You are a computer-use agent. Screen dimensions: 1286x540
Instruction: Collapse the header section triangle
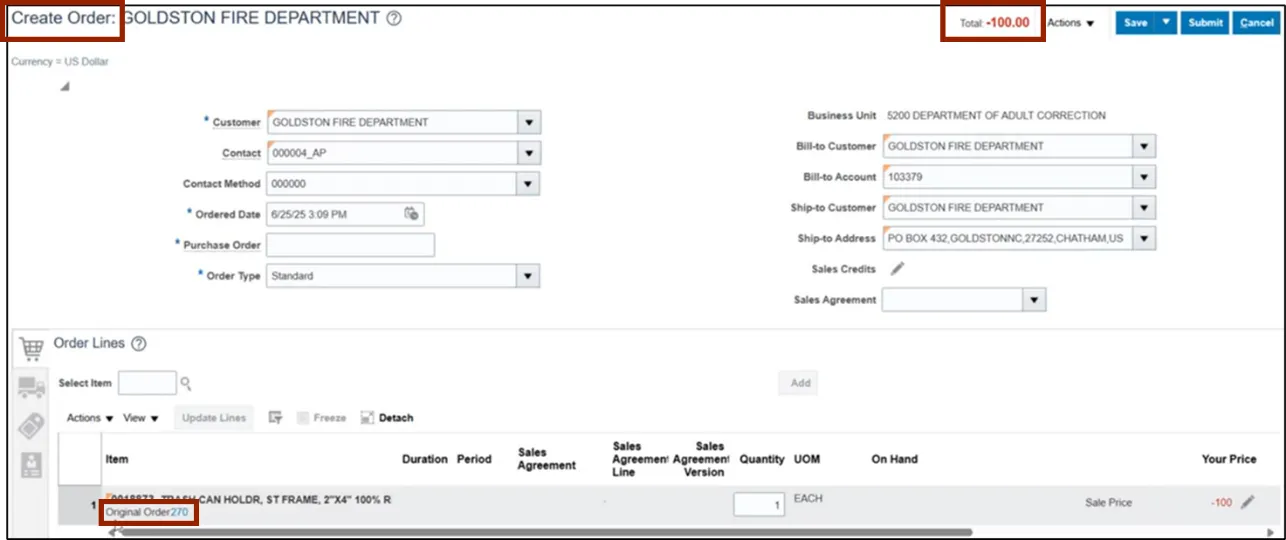[65, 87]
